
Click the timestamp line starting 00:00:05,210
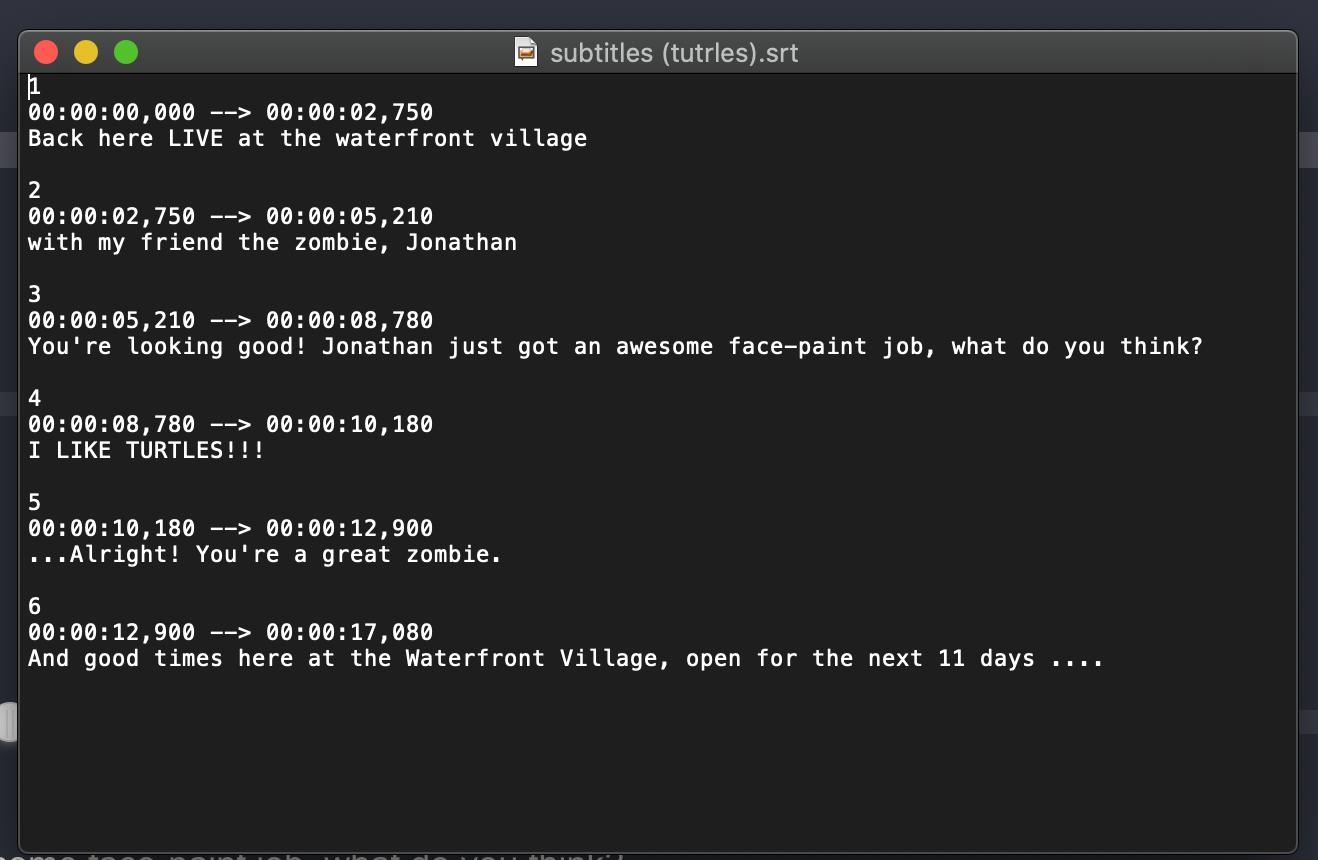(x=230, y=320)
